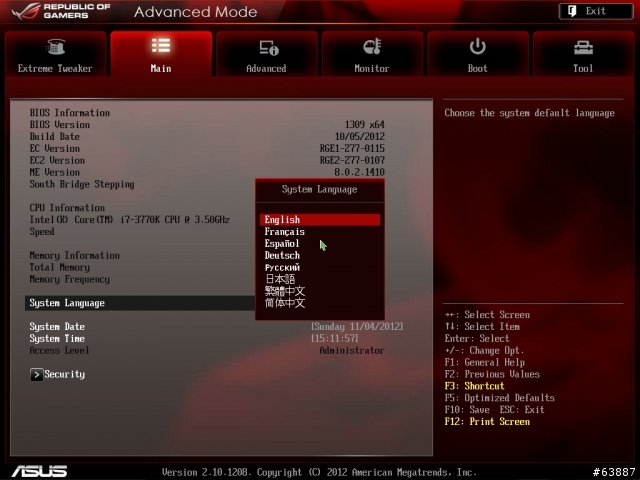Click the RGE1-Z77-0115 EC version value
The width and height of the screenshot is (640, 480).
point(352,148)
